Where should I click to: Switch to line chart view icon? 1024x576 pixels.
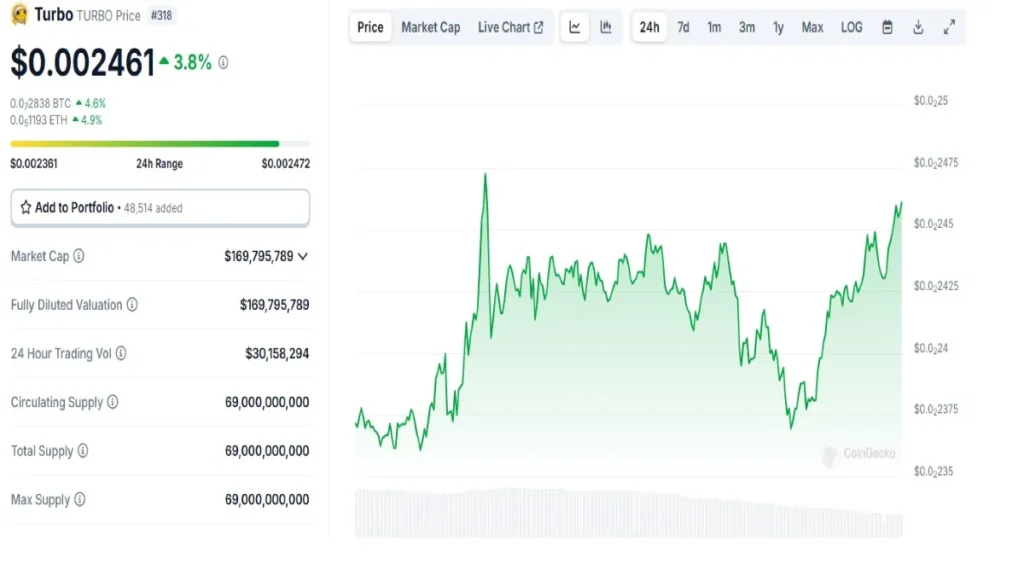[575, 27]
